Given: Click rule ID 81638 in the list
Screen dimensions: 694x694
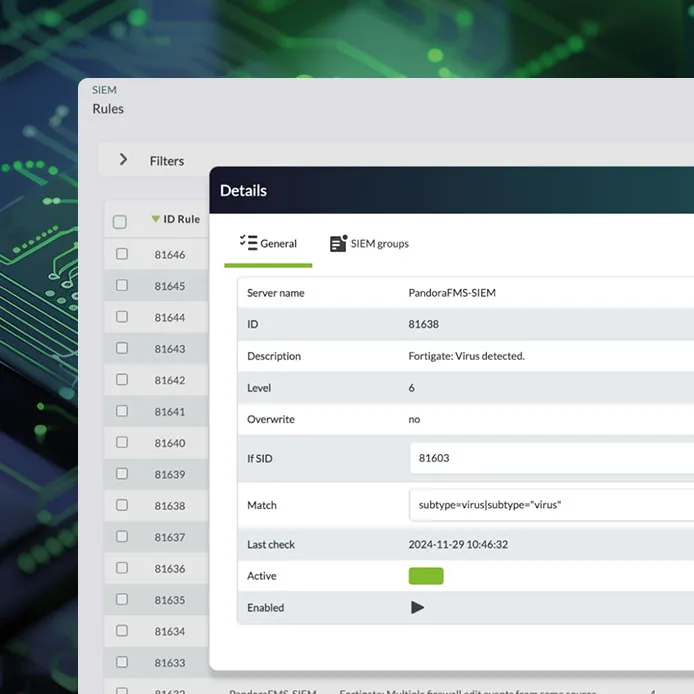Looking at the screenshot, I should tap(170, 506).
